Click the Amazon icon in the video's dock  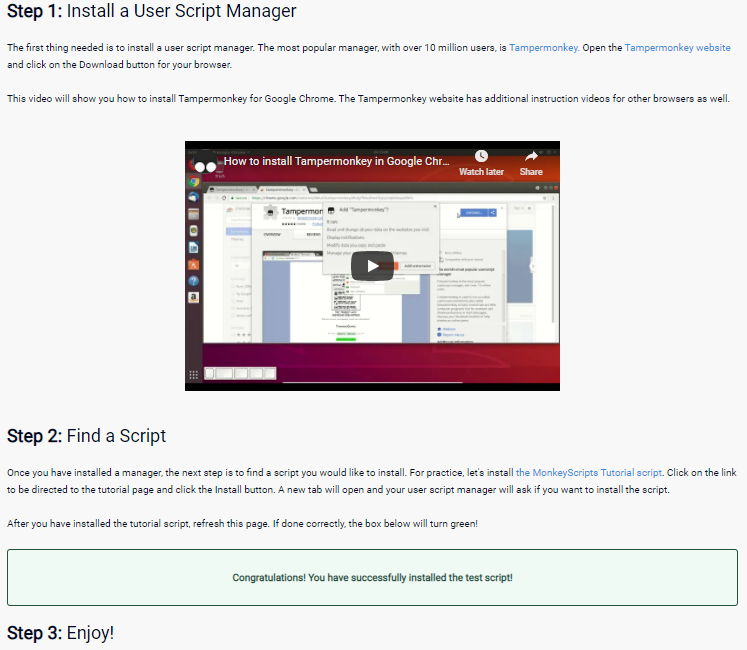tap(193, 297)
